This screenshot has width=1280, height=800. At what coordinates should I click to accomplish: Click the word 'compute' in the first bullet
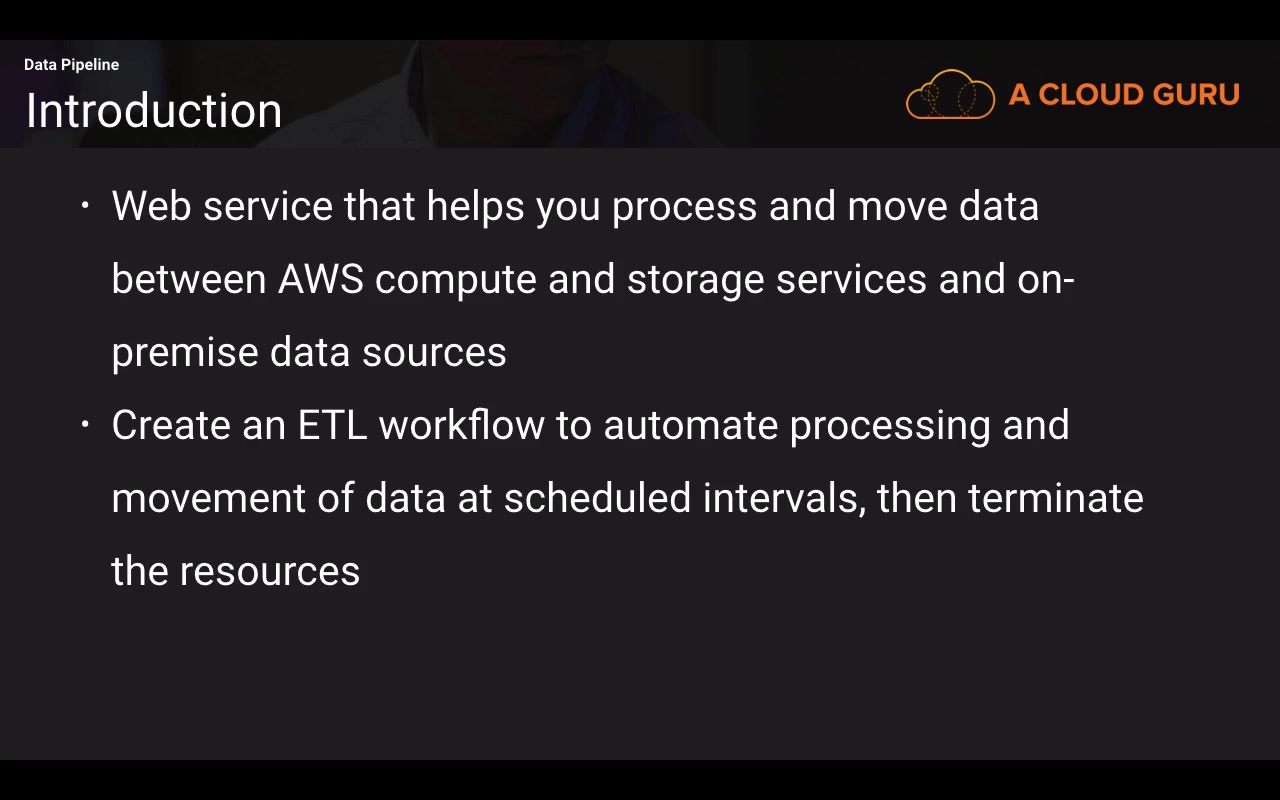coord(455,281)
